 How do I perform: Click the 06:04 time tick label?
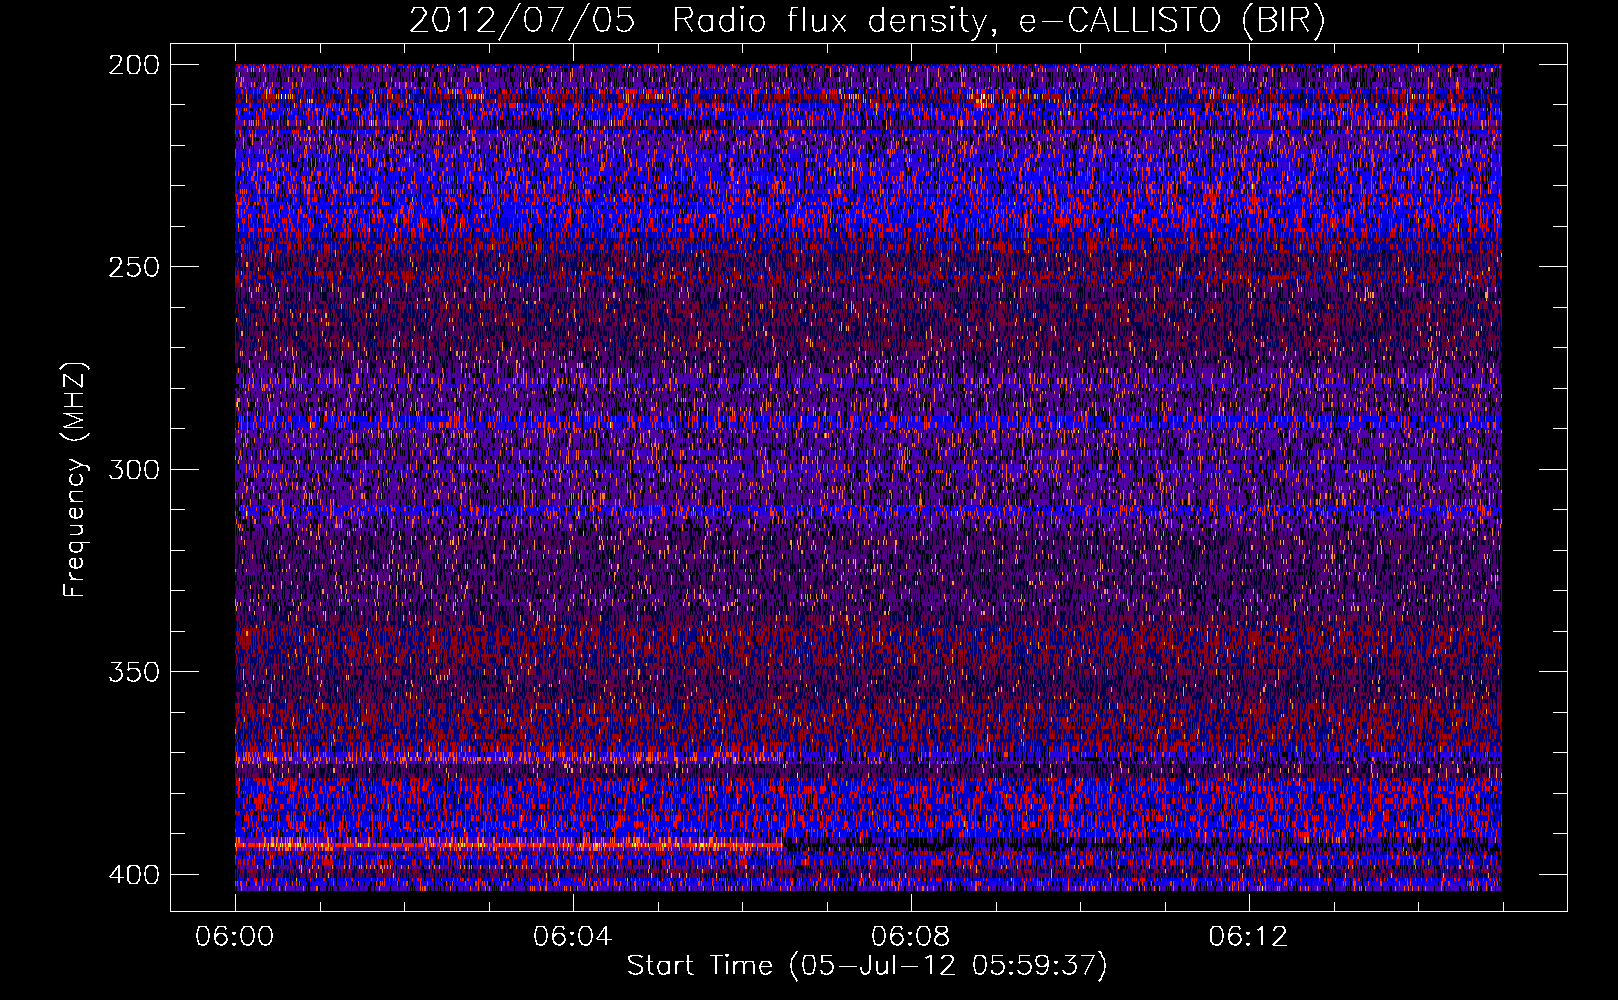[573, 937]
